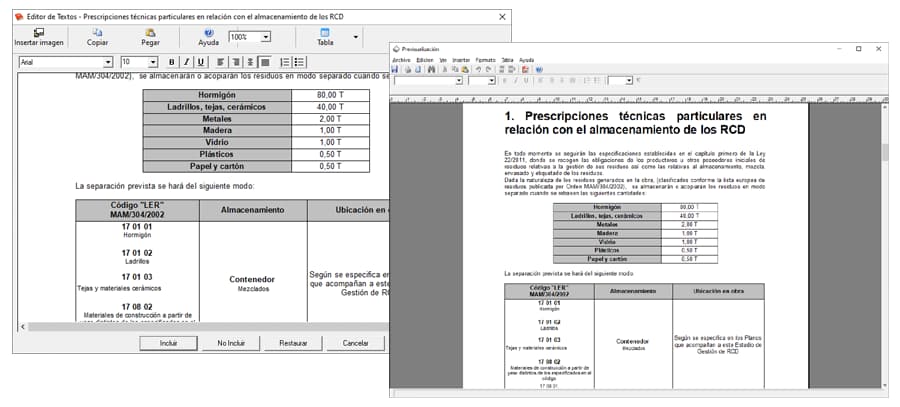Open the font name dropdown in Previsualización

459,81
